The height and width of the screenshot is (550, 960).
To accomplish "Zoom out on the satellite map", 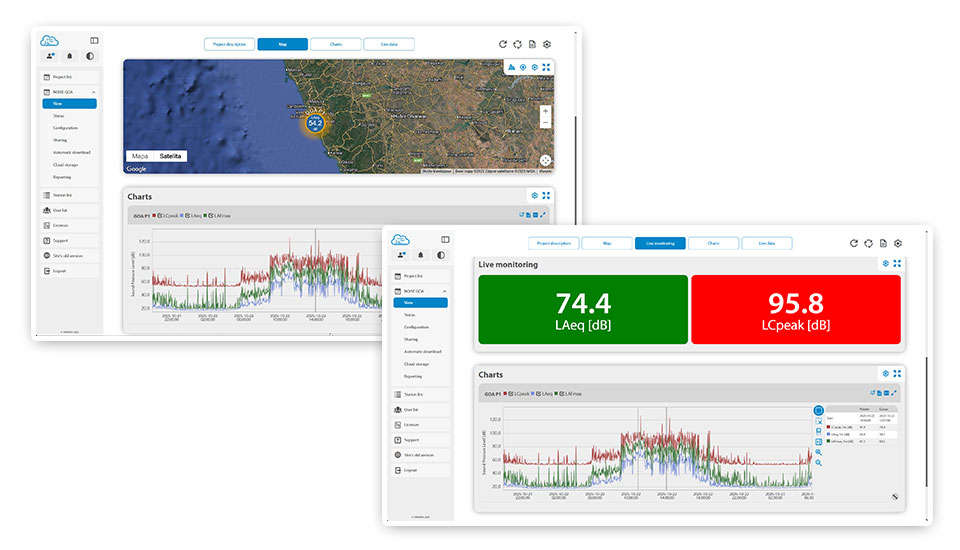I will pyautogui.click(x=545, y=122).
